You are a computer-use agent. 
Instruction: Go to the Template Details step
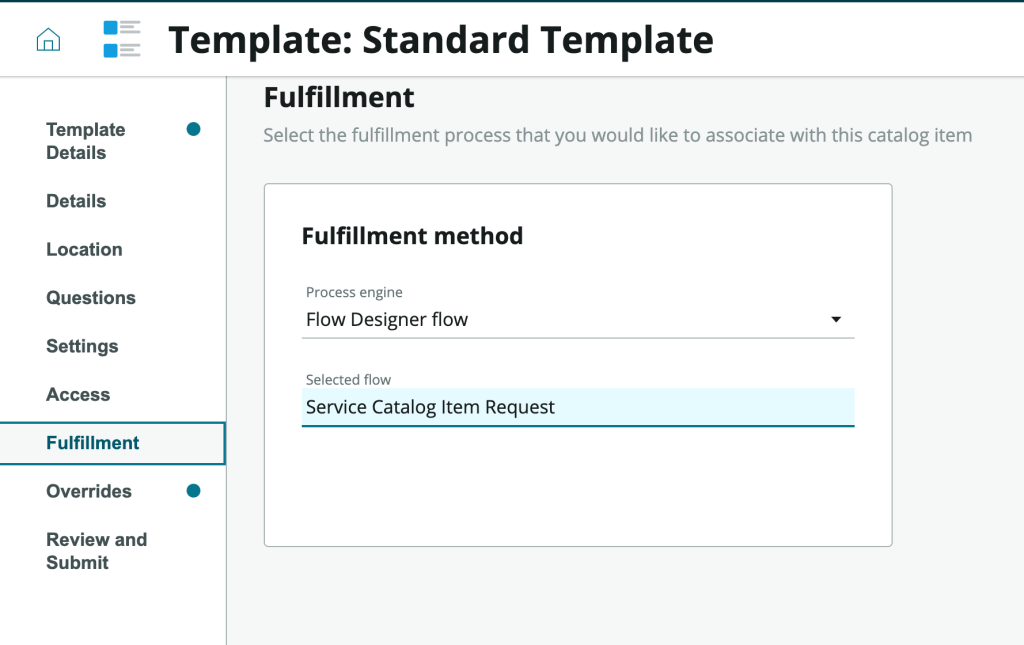pyautogui.click(x=86, y=141)
